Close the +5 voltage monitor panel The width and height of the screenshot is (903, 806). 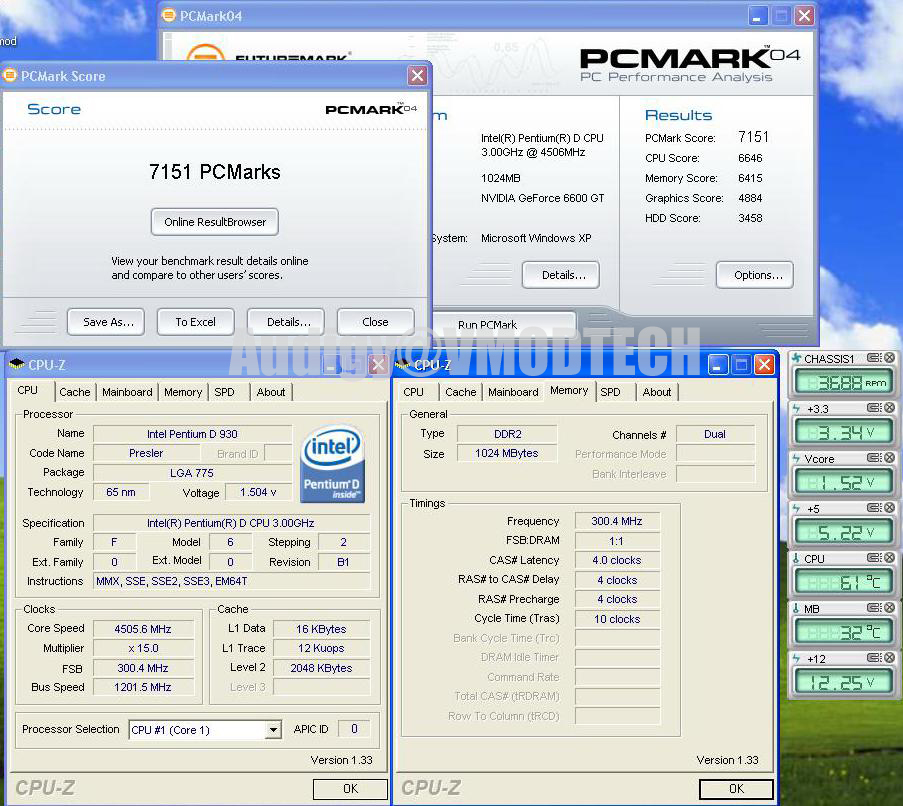(890, 508)
